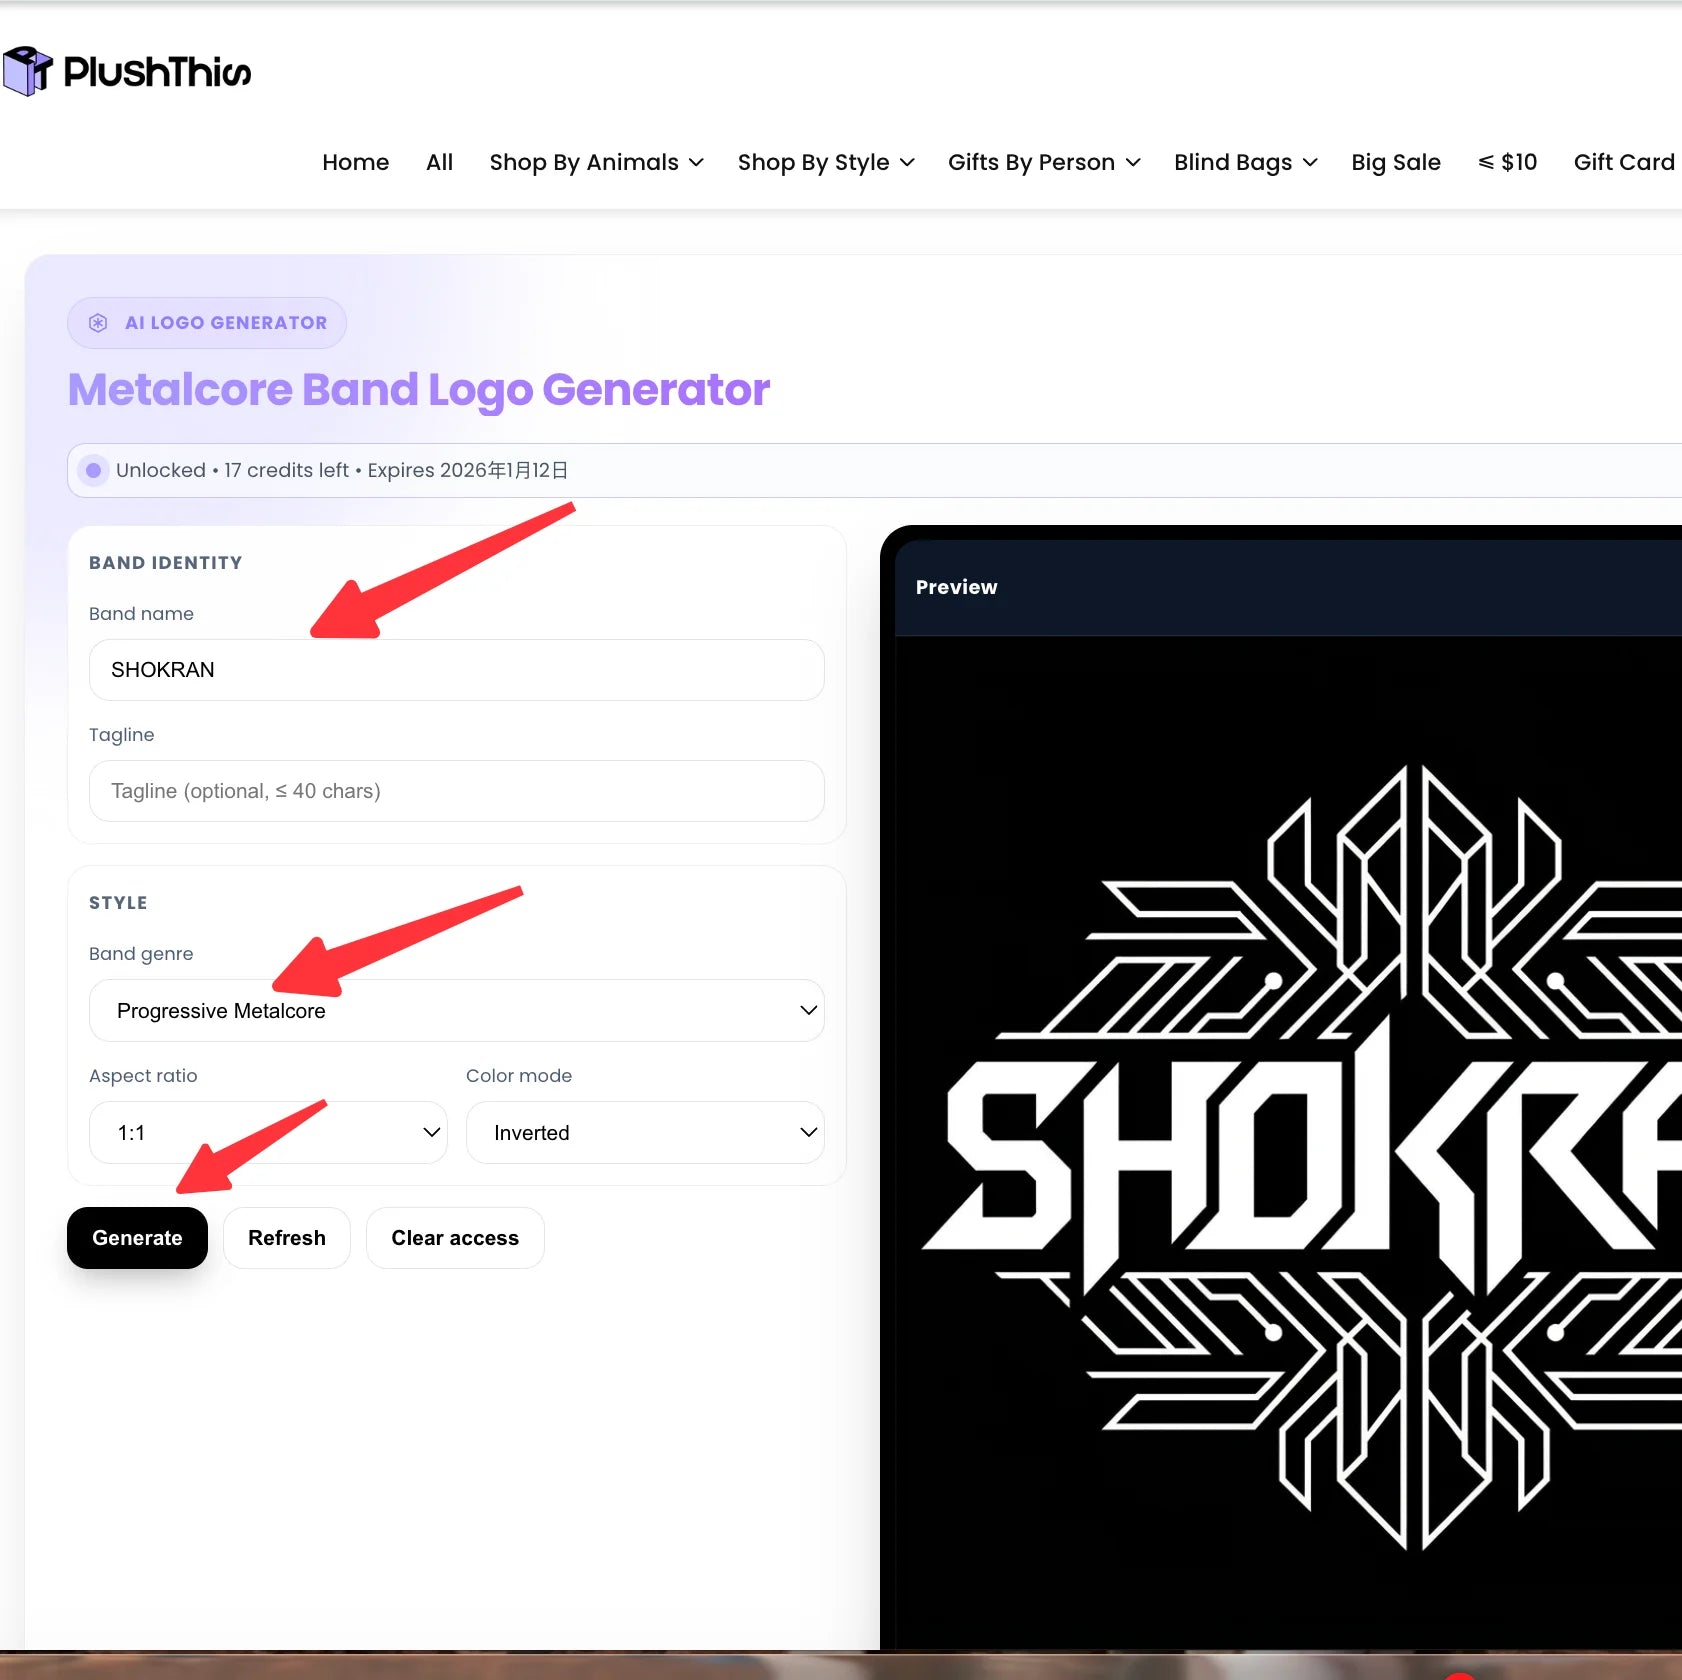Click the Clear access button
The image size is (1682, 1680).
click(455, 1238)
